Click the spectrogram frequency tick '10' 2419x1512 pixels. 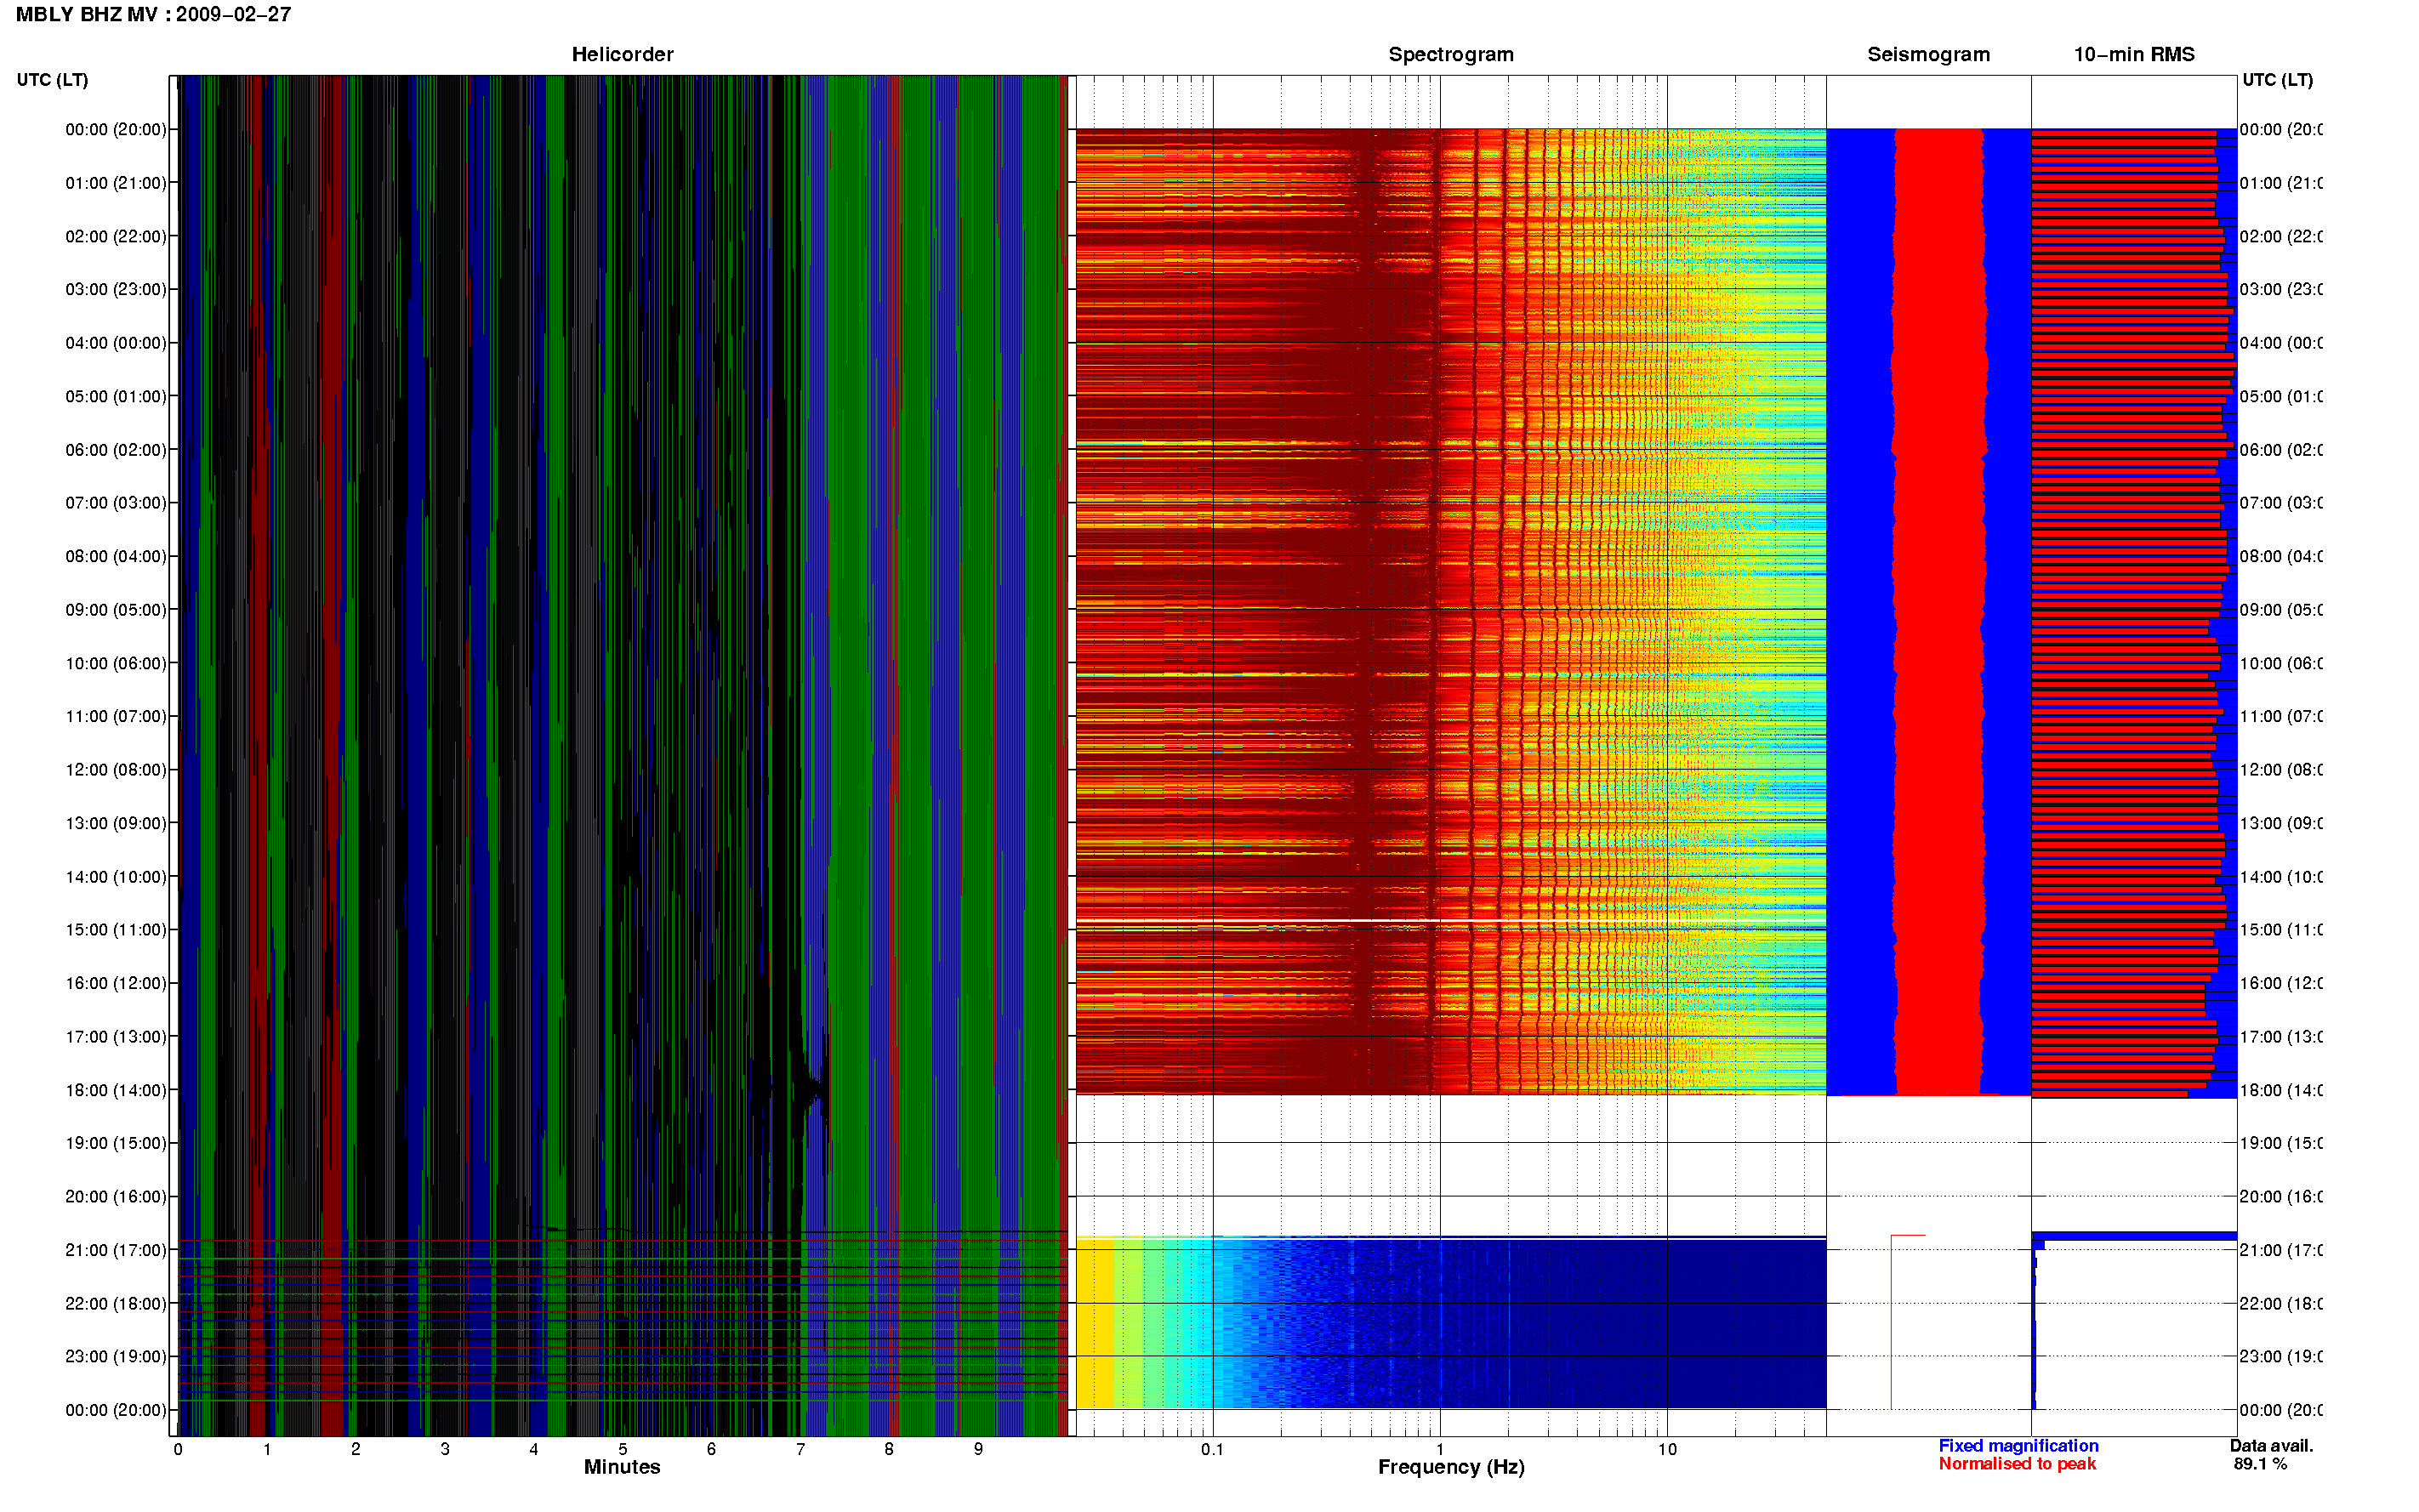pyautogui.click(x=1666, y=1449)
